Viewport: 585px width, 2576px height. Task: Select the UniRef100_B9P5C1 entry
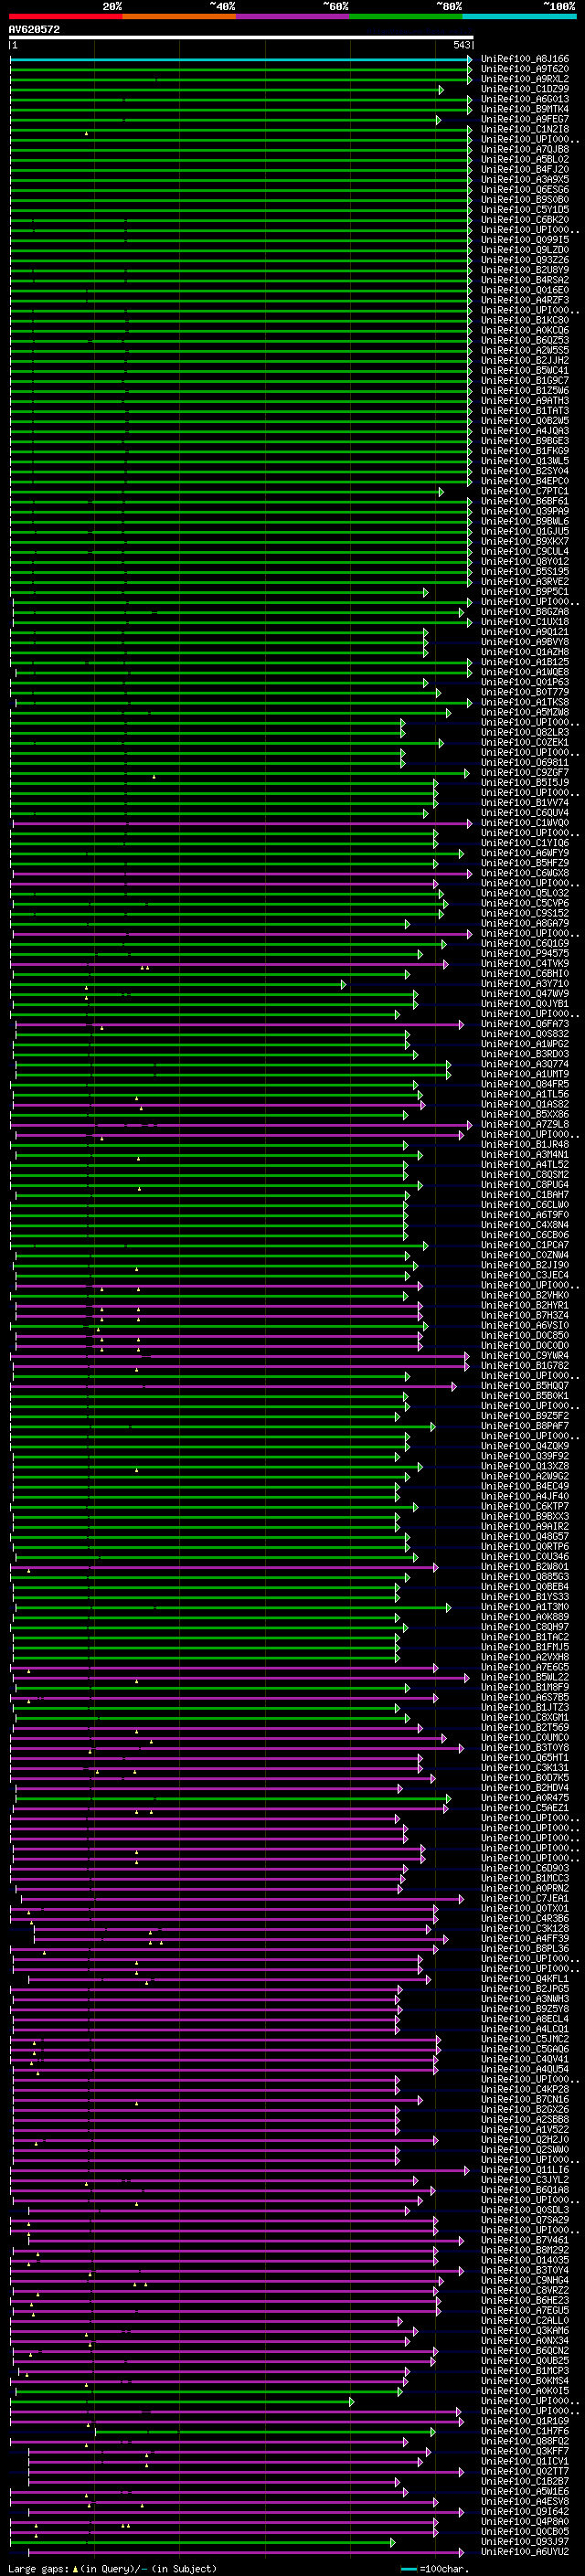tap(524, 592)
